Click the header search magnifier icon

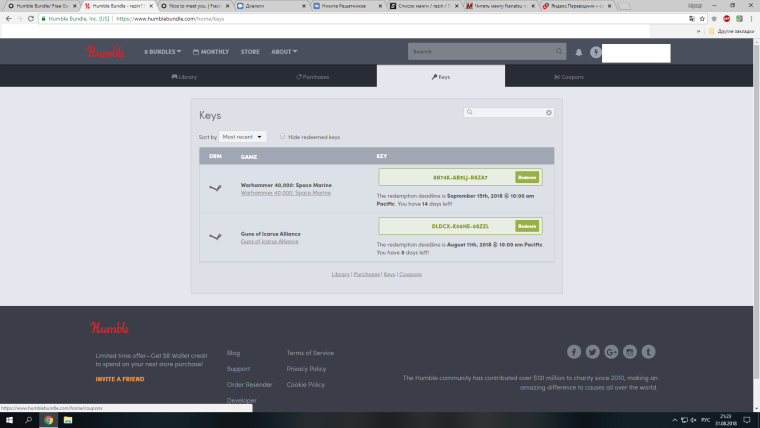(x=559, y=51)
